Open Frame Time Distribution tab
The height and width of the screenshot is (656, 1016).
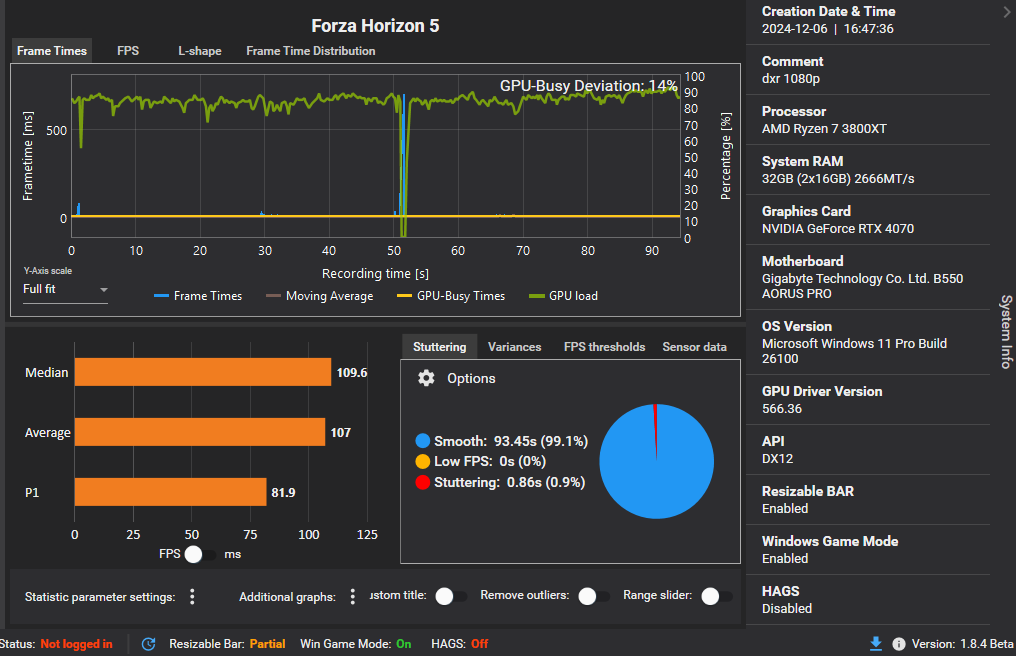coord(310,51)
